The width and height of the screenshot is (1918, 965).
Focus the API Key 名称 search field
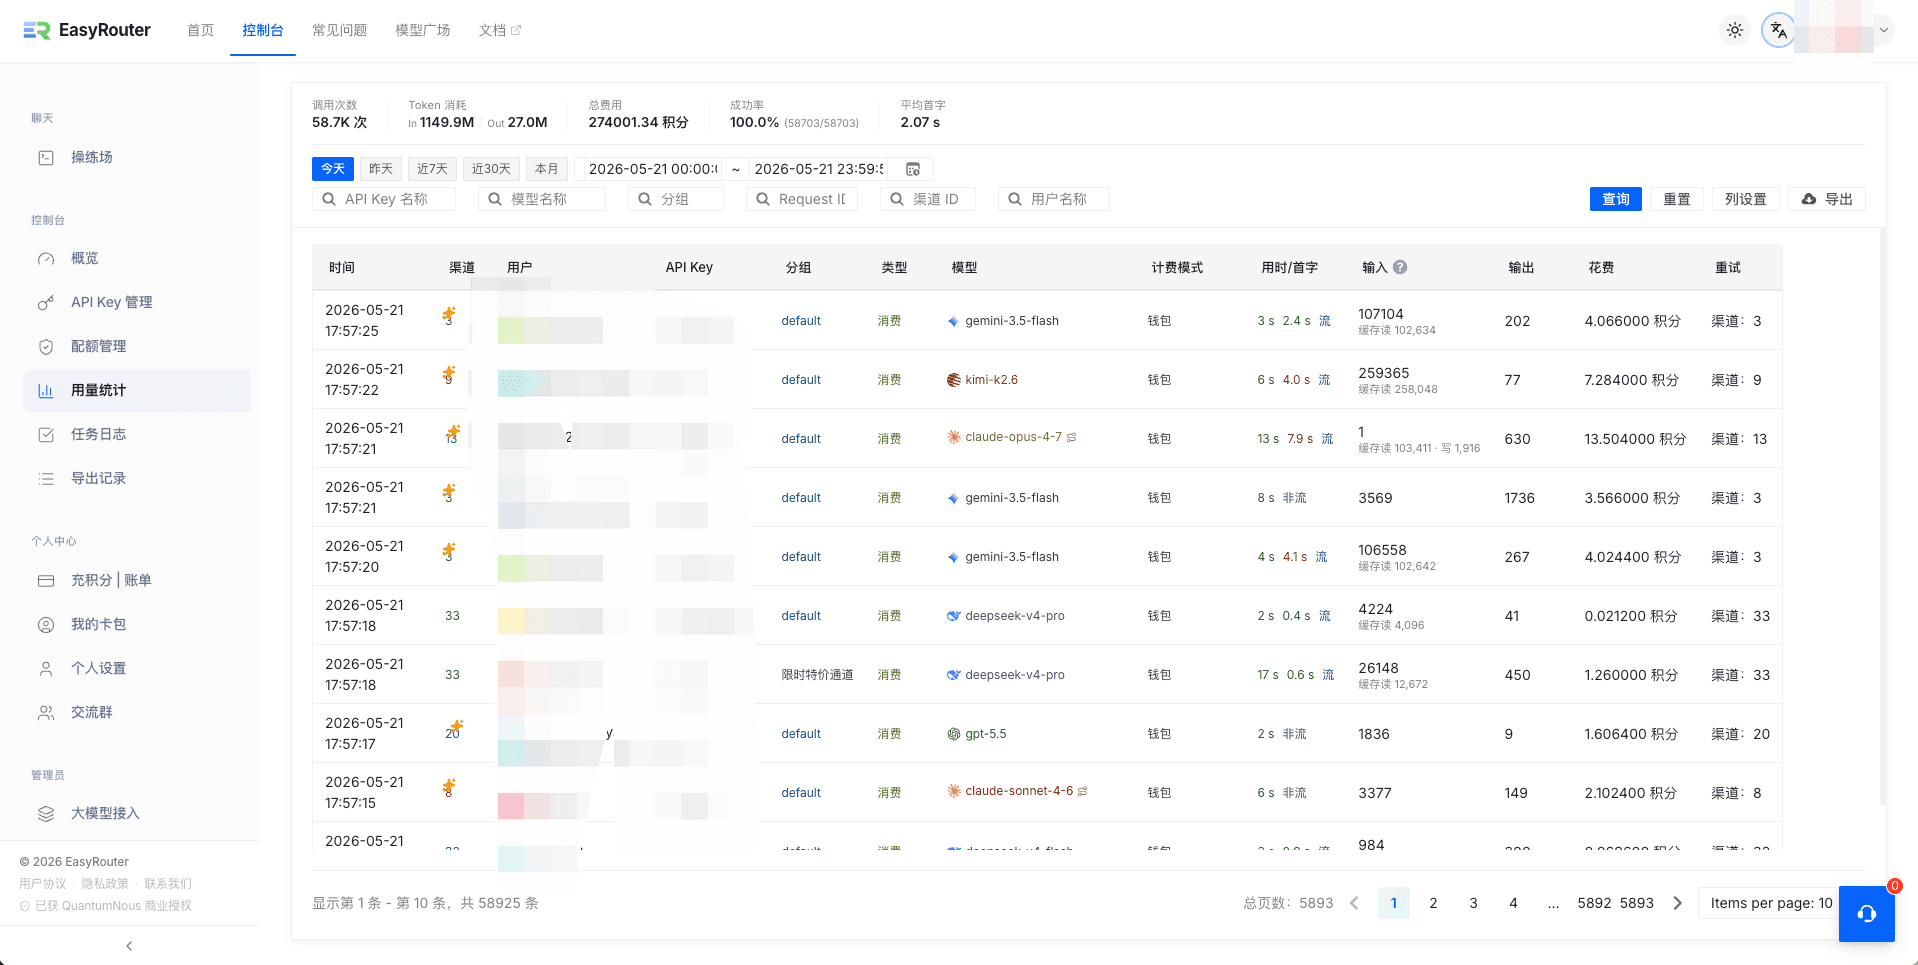[384, 199]
